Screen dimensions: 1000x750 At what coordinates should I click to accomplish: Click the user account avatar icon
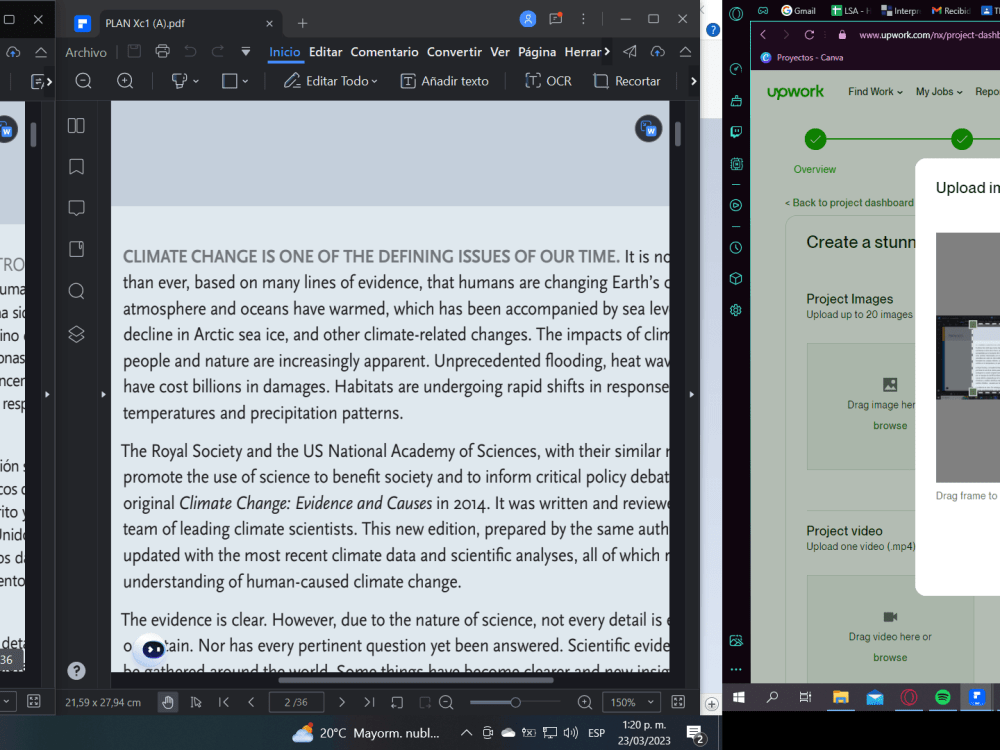(527, 19)
